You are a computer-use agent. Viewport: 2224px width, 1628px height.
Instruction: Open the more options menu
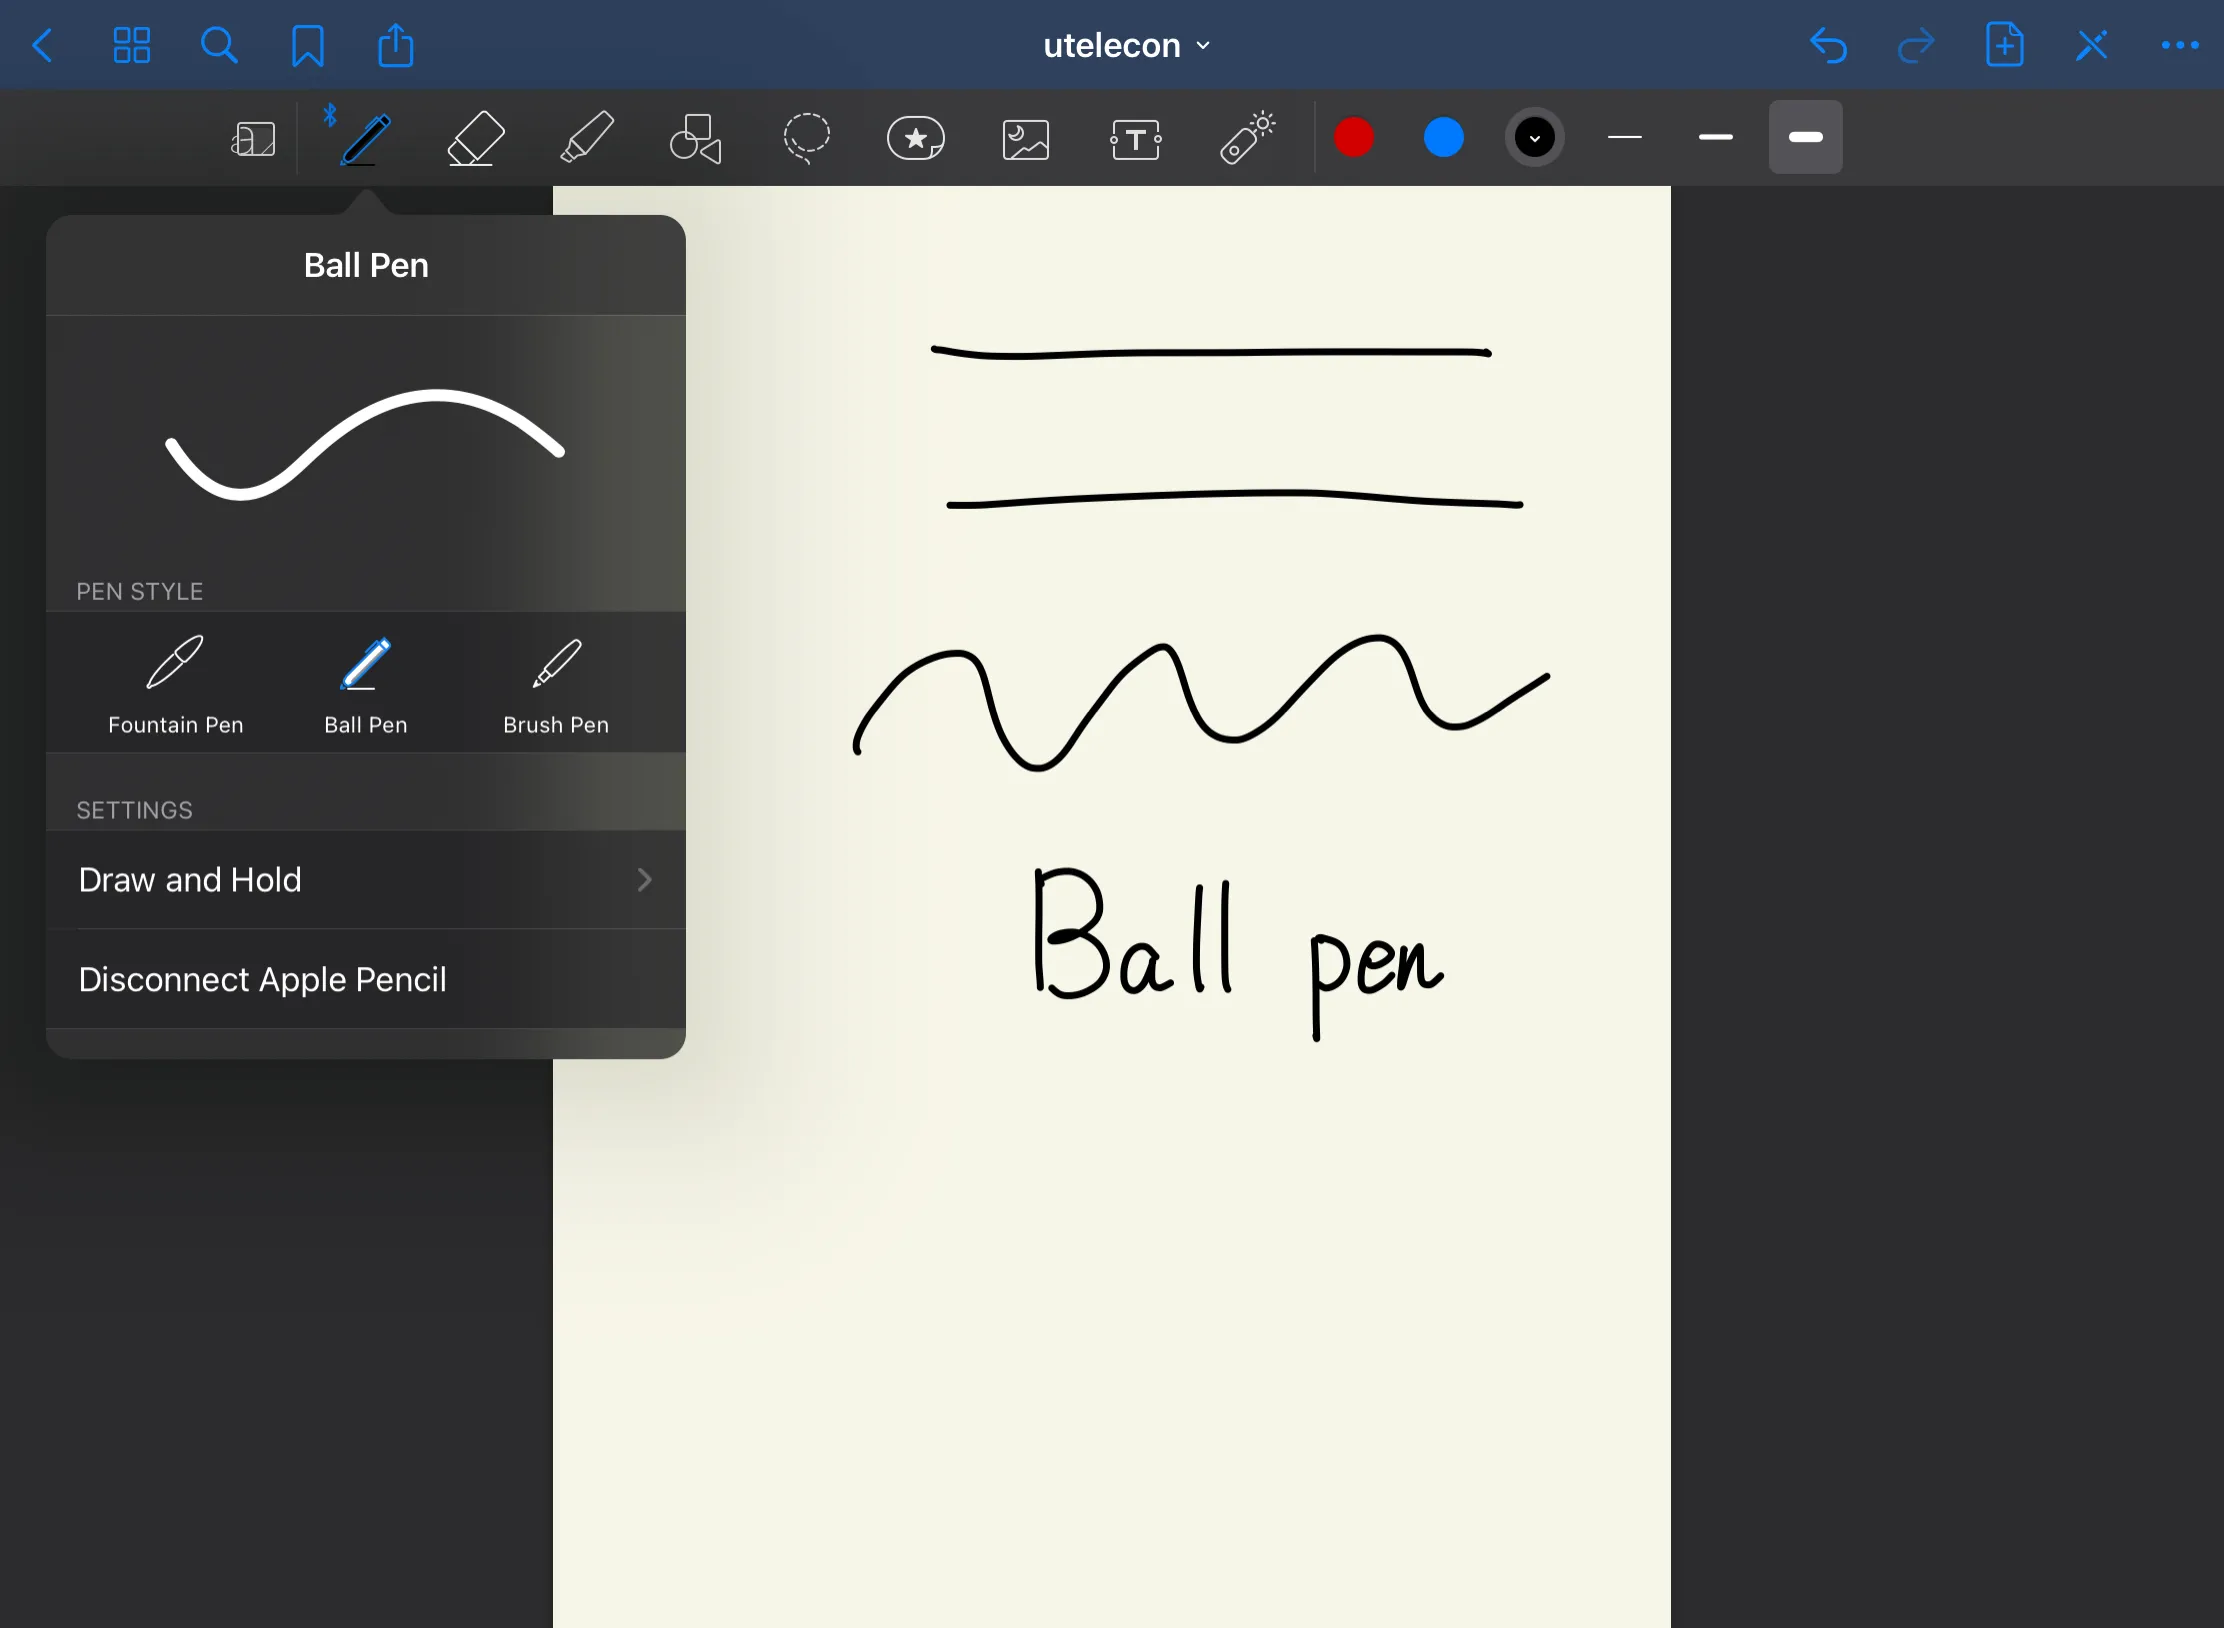coord(2180,46)
